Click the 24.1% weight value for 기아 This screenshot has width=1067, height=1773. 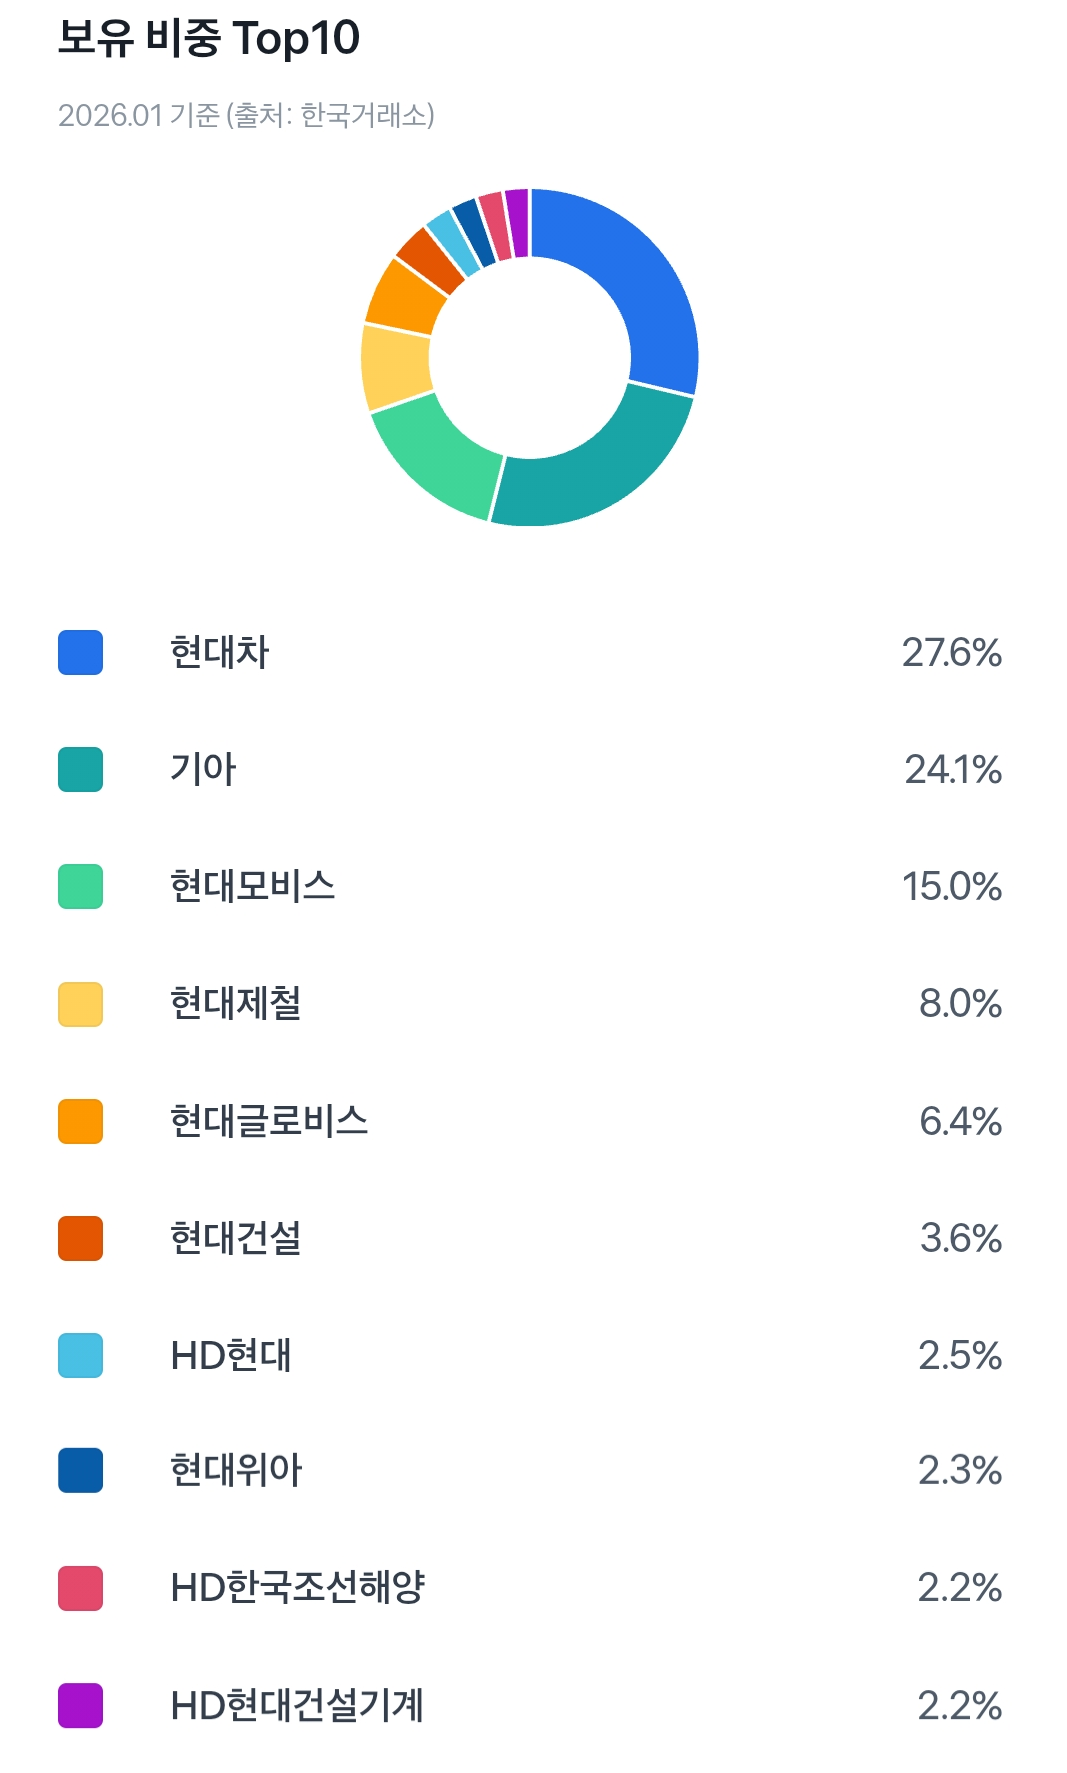tap(952, 770)
